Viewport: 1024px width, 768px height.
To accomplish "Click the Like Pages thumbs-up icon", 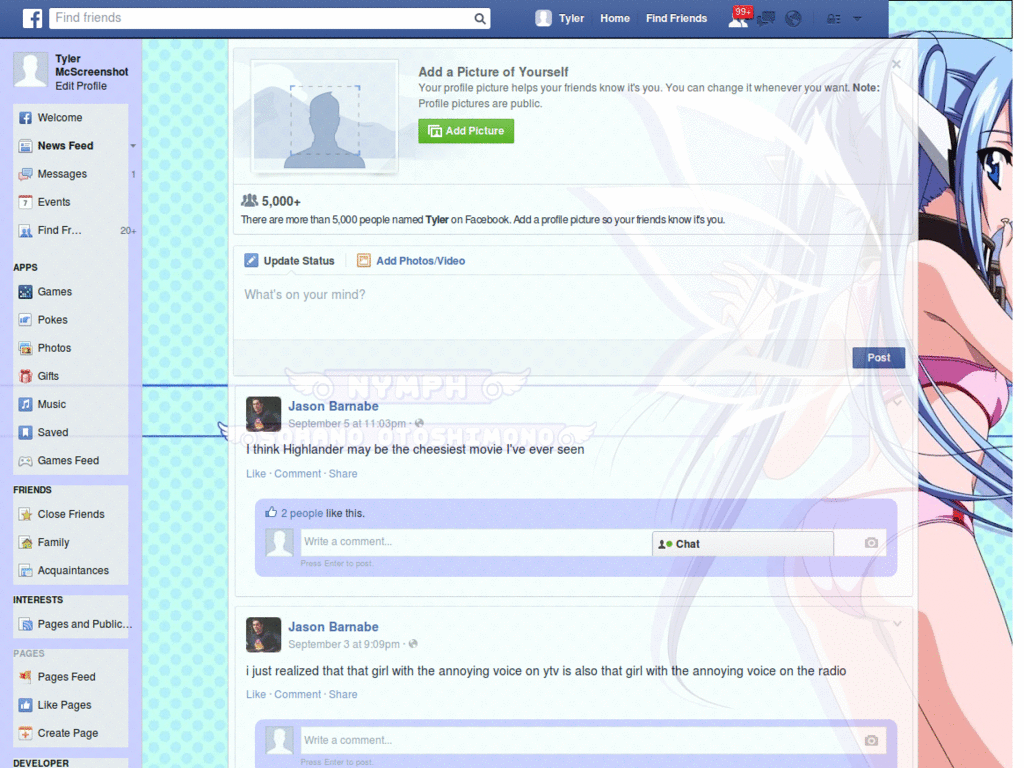I will [25, 705].
